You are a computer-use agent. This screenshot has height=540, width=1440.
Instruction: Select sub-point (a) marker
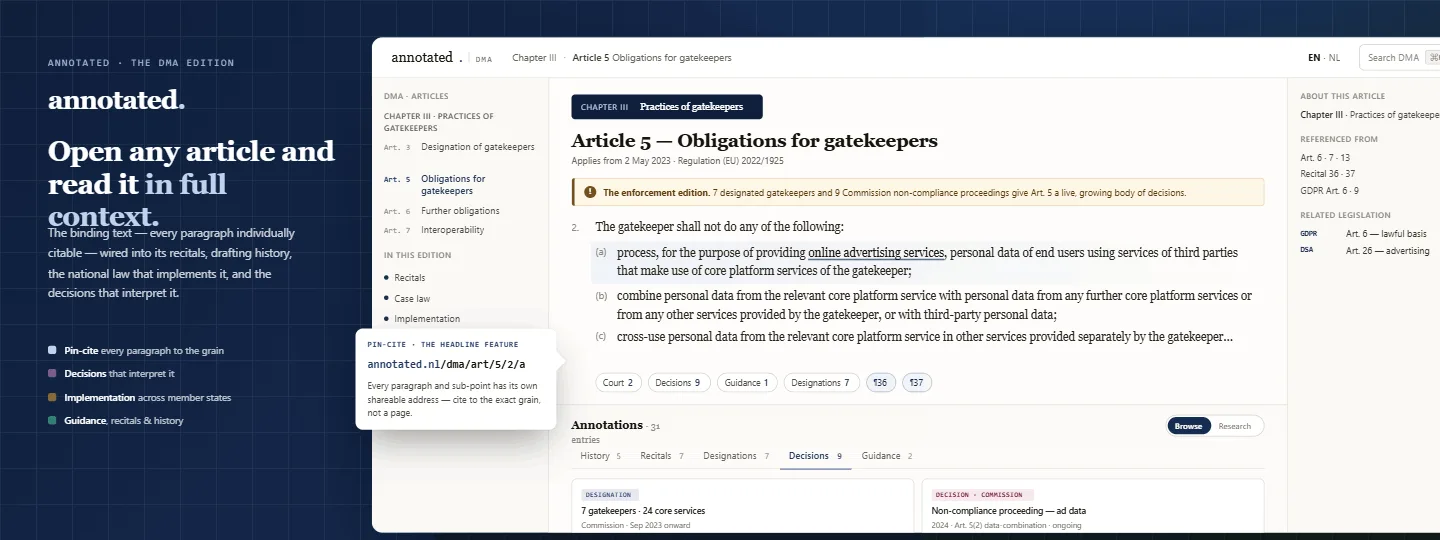601,253
